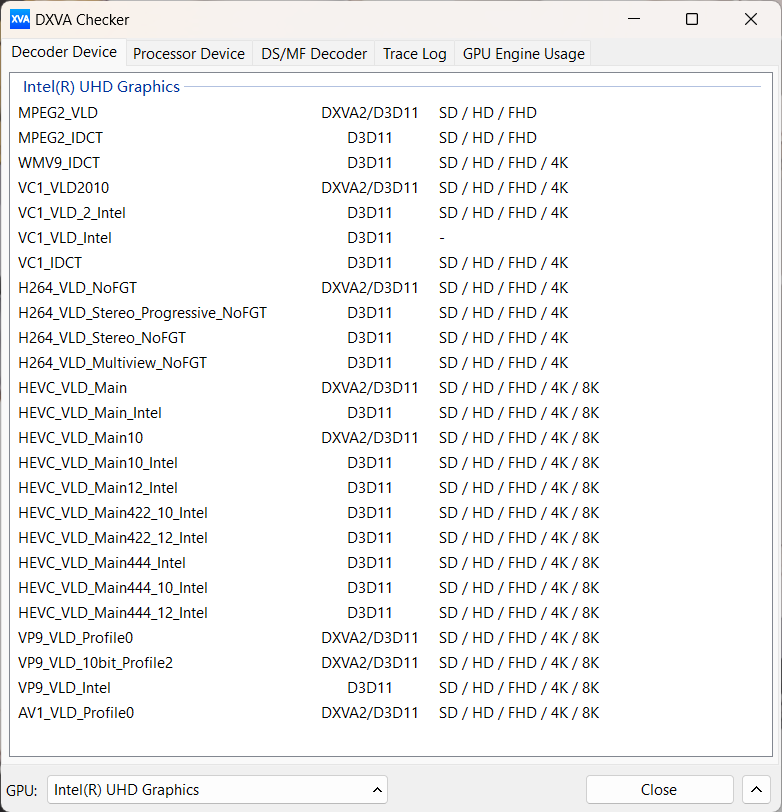The width and height of the screenshot is (782, 812).
Task: Click the Intel(R) UHD Graphics group header
Action: pos(101,86)
